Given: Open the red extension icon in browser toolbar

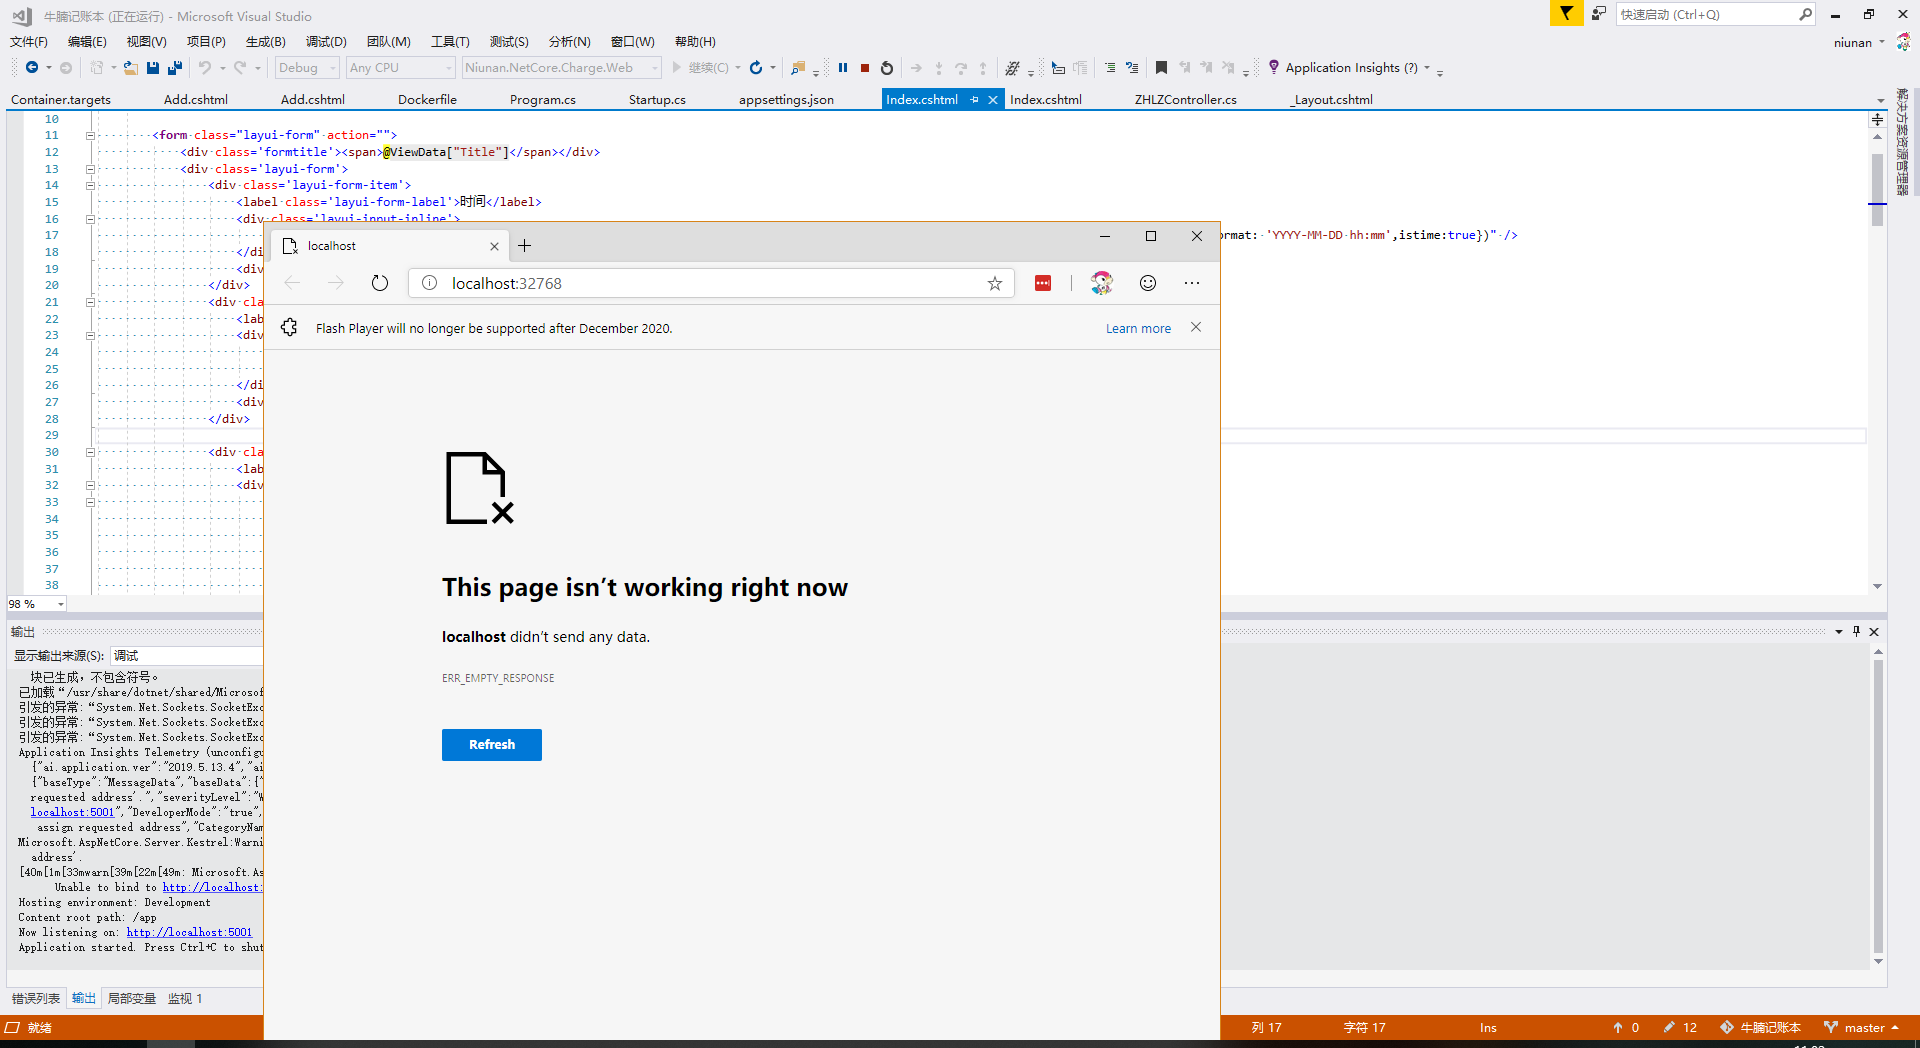Looking at the screenshot, I should click(1043, 283).
